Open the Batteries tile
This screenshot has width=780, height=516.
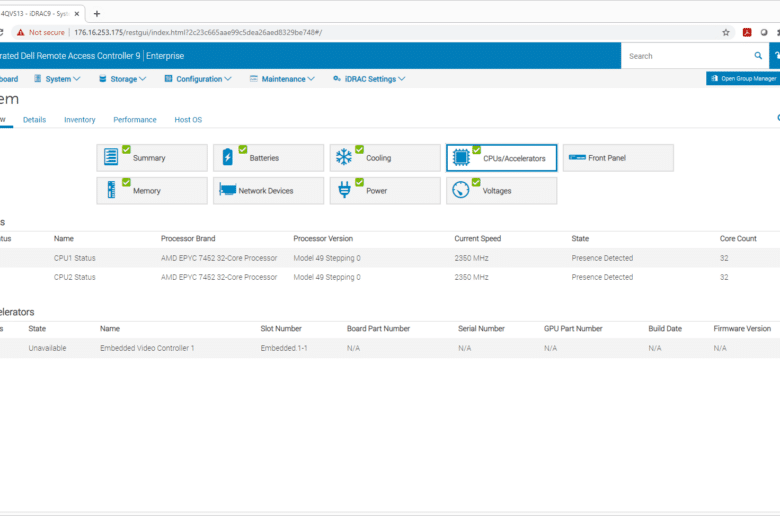269,158
